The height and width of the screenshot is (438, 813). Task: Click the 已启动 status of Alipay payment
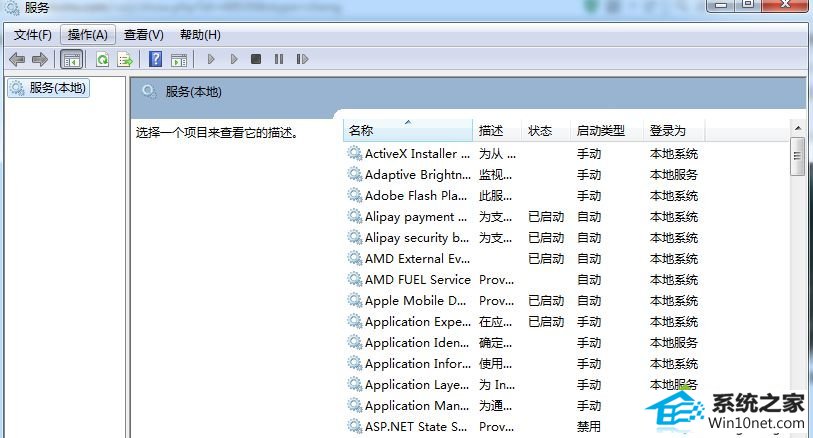tap(546, 217)
